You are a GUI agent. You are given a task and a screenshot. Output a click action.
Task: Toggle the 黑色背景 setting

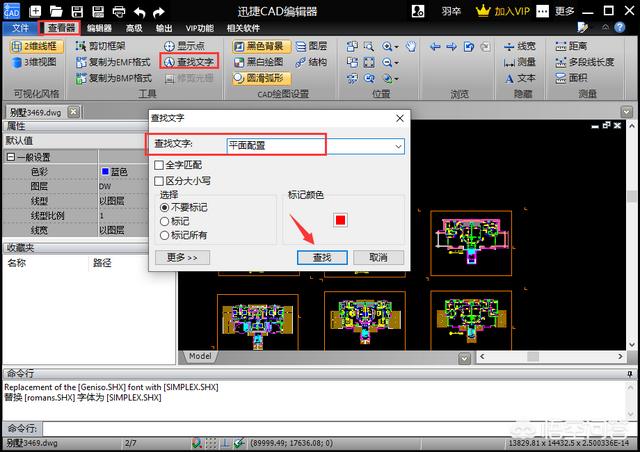(261, 46)
